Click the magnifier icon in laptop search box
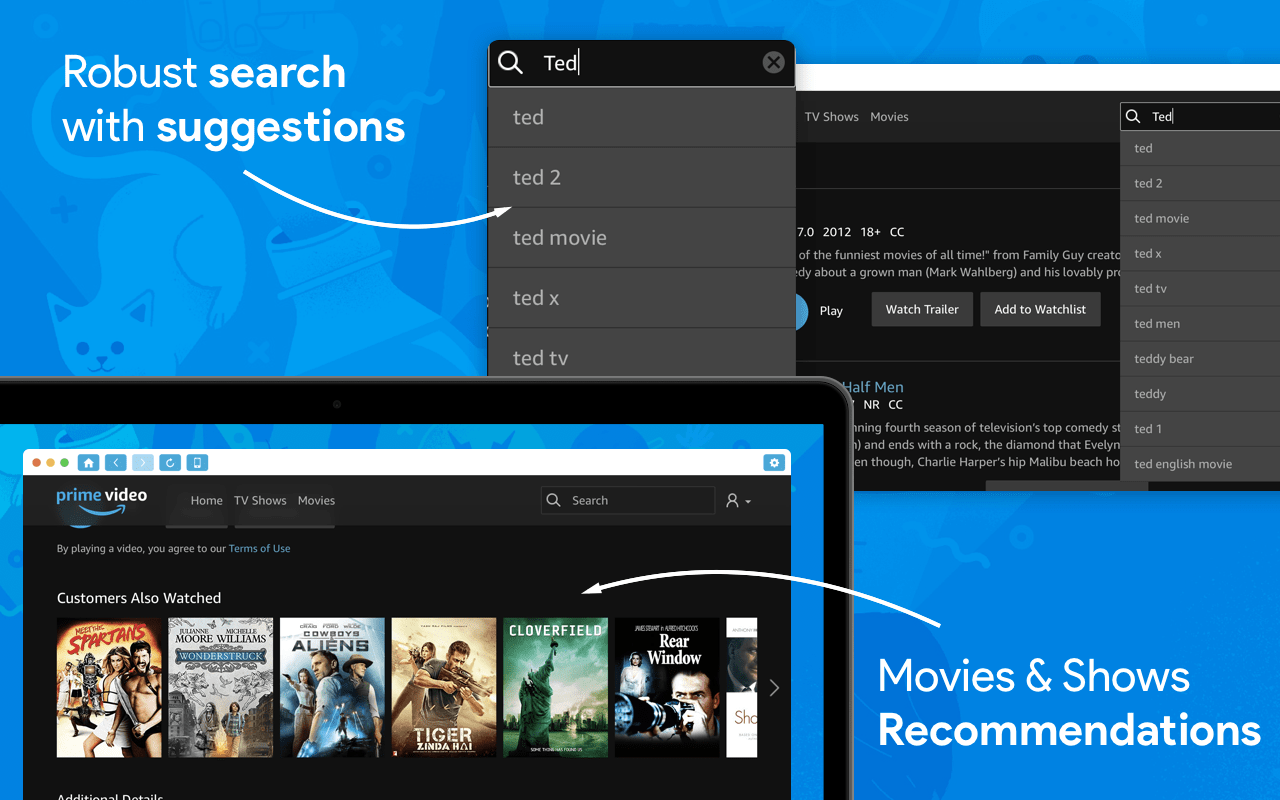 [x=554, y=500]
